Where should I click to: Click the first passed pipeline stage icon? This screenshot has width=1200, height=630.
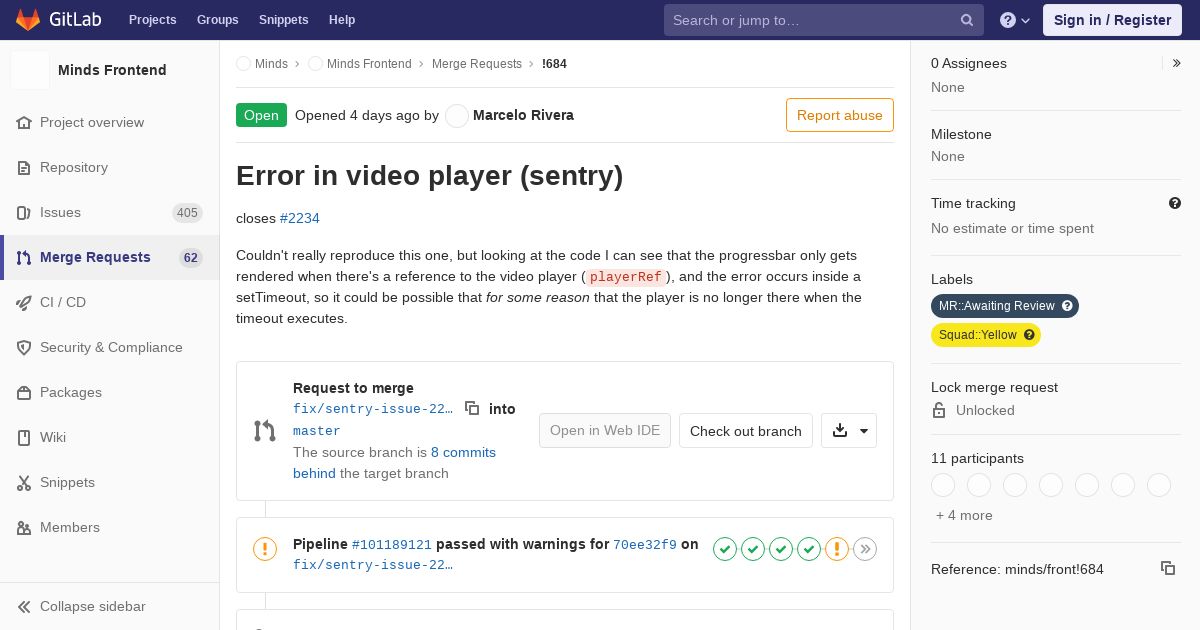pyautogui.click(x=725, y=549)
